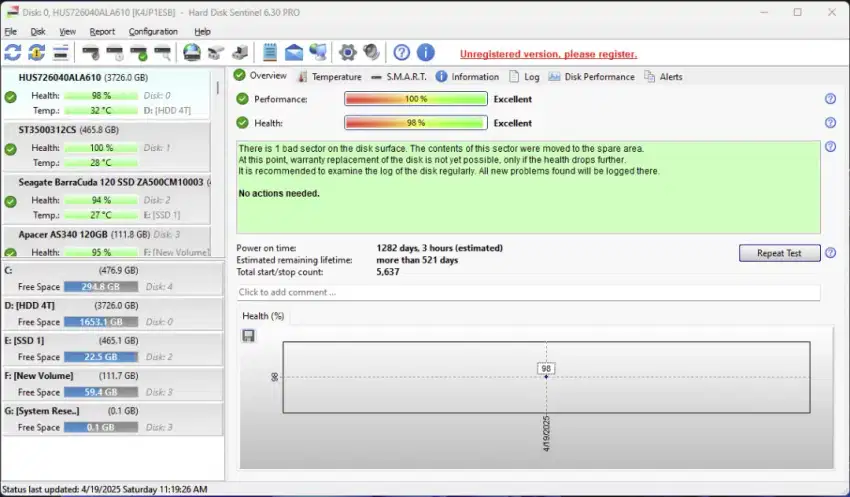Image resolution: width=850 pixels, height=497 pixels.
Task: Select the F: [New Volume] partition row
Action: [113, 384]
